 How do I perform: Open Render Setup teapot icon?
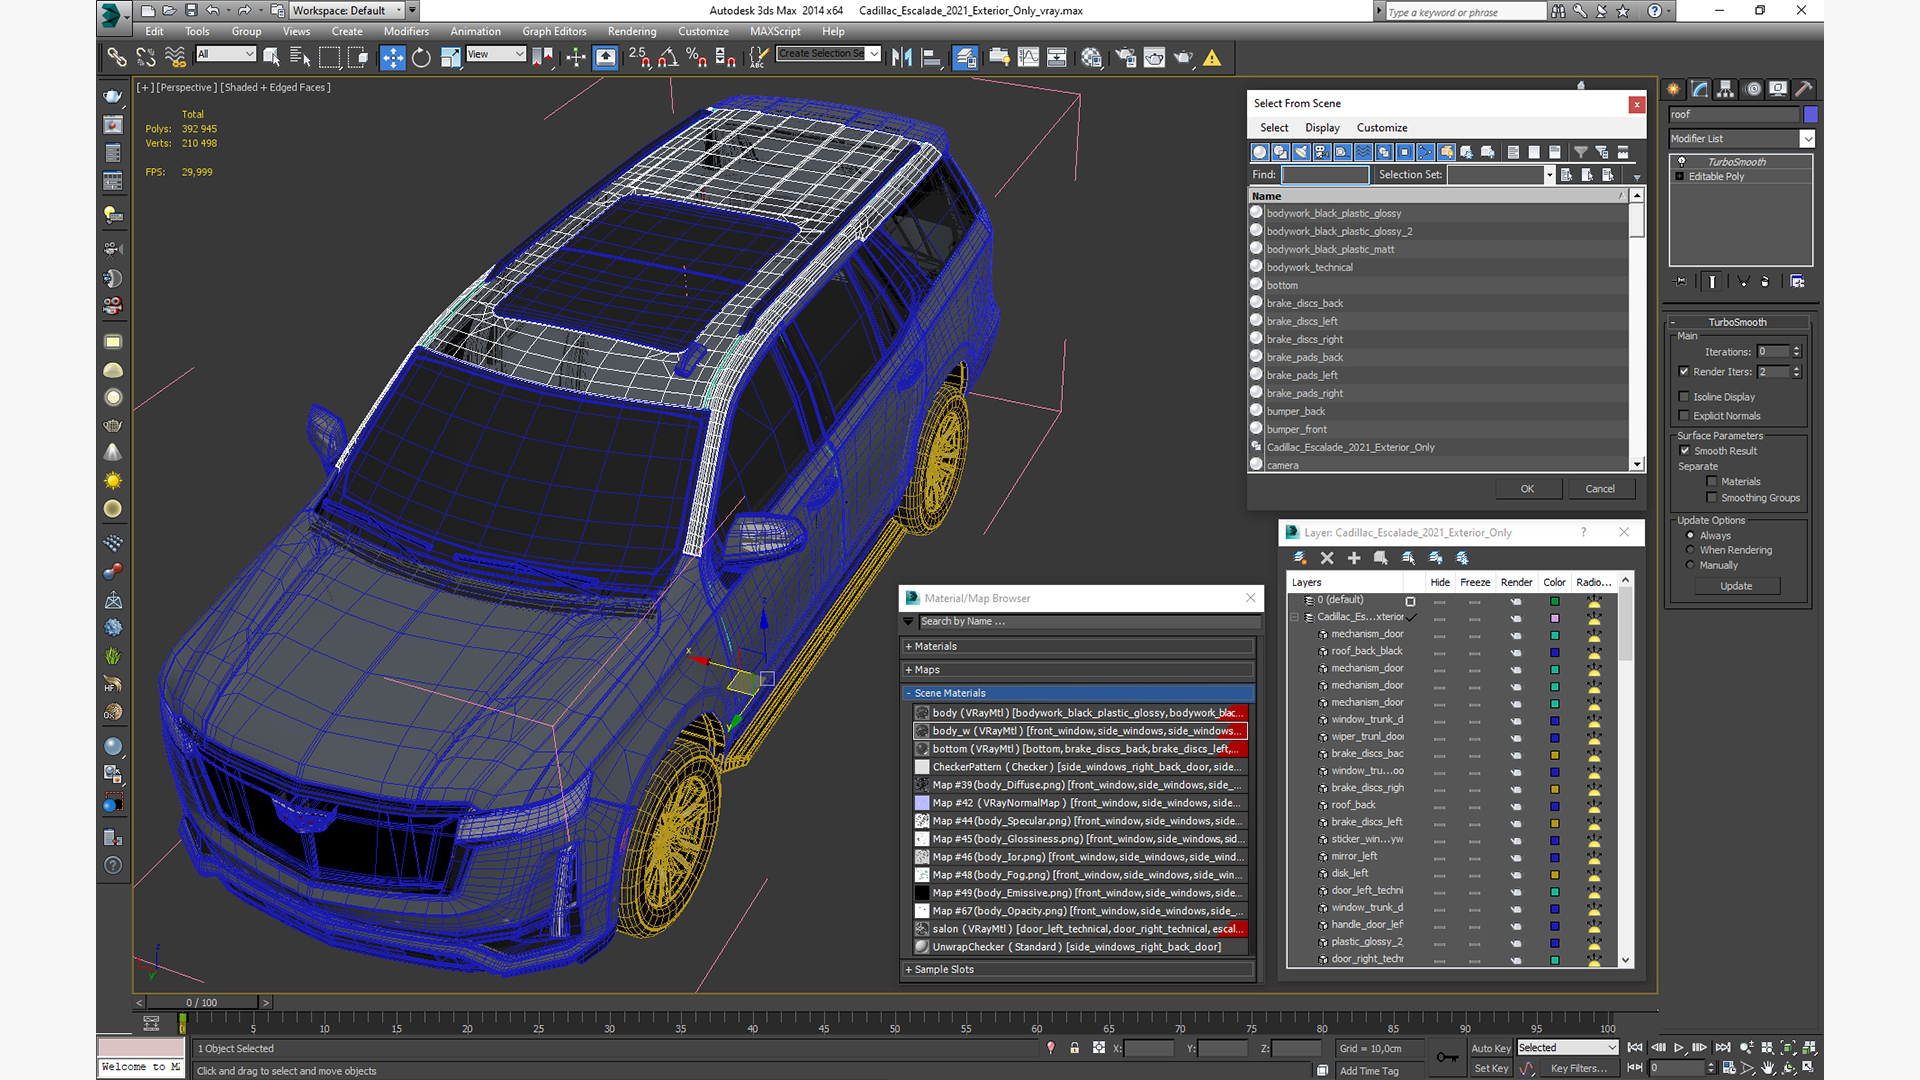(x=1125, y=58)
